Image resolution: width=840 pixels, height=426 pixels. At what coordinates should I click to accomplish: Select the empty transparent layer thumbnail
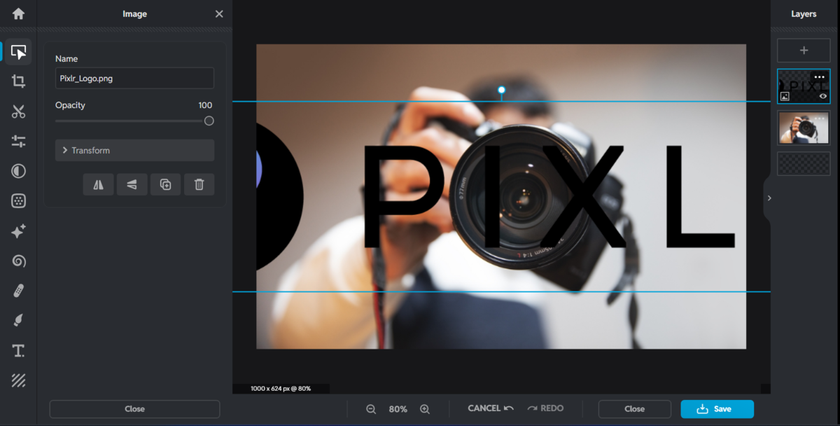804,164
